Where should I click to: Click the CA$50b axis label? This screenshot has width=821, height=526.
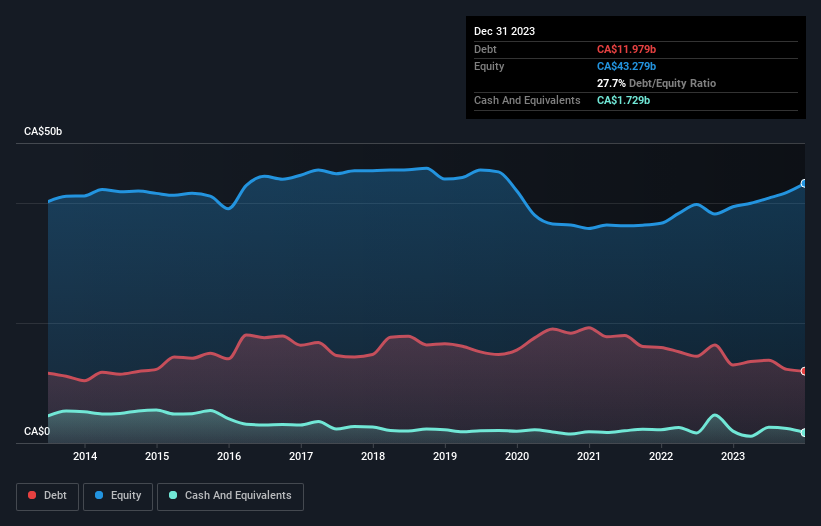click(x=43, y=131)
